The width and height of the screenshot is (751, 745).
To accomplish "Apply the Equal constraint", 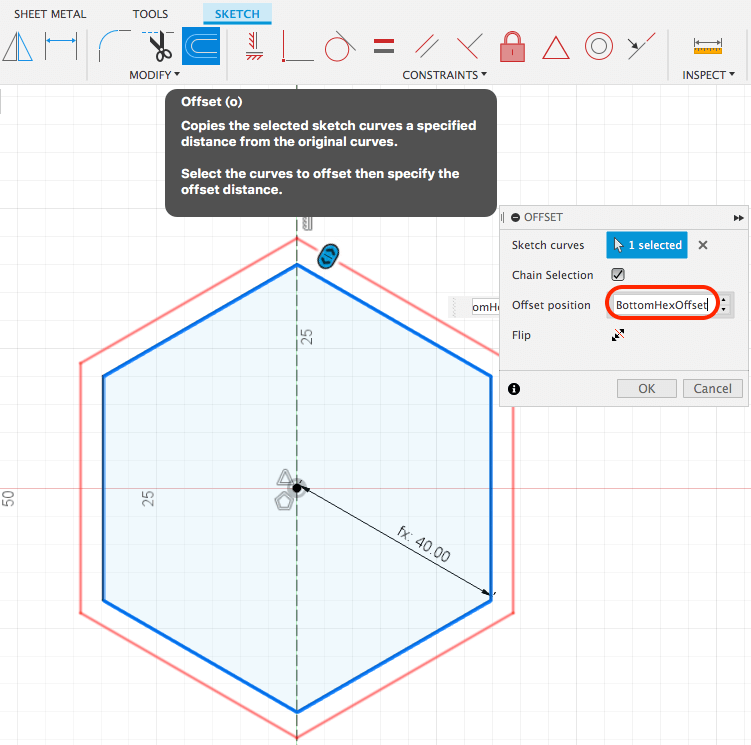I will (384, 46).
